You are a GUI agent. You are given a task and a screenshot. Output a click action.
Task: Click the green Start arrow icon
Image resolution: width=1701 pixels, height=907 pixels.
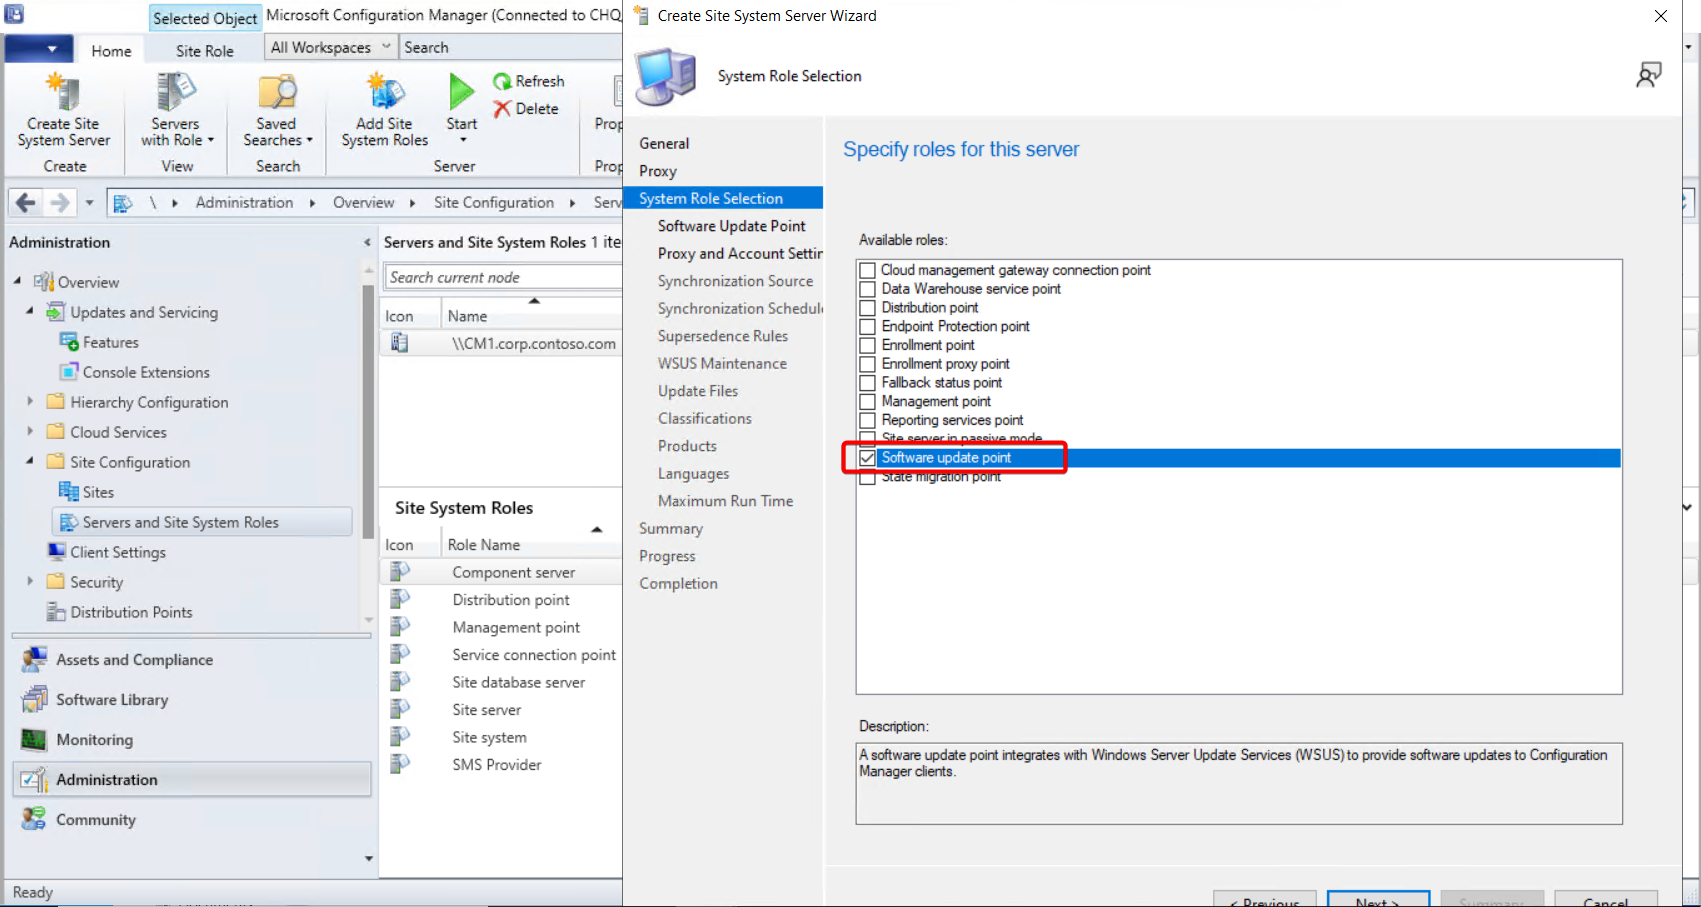tap(461, 92)
